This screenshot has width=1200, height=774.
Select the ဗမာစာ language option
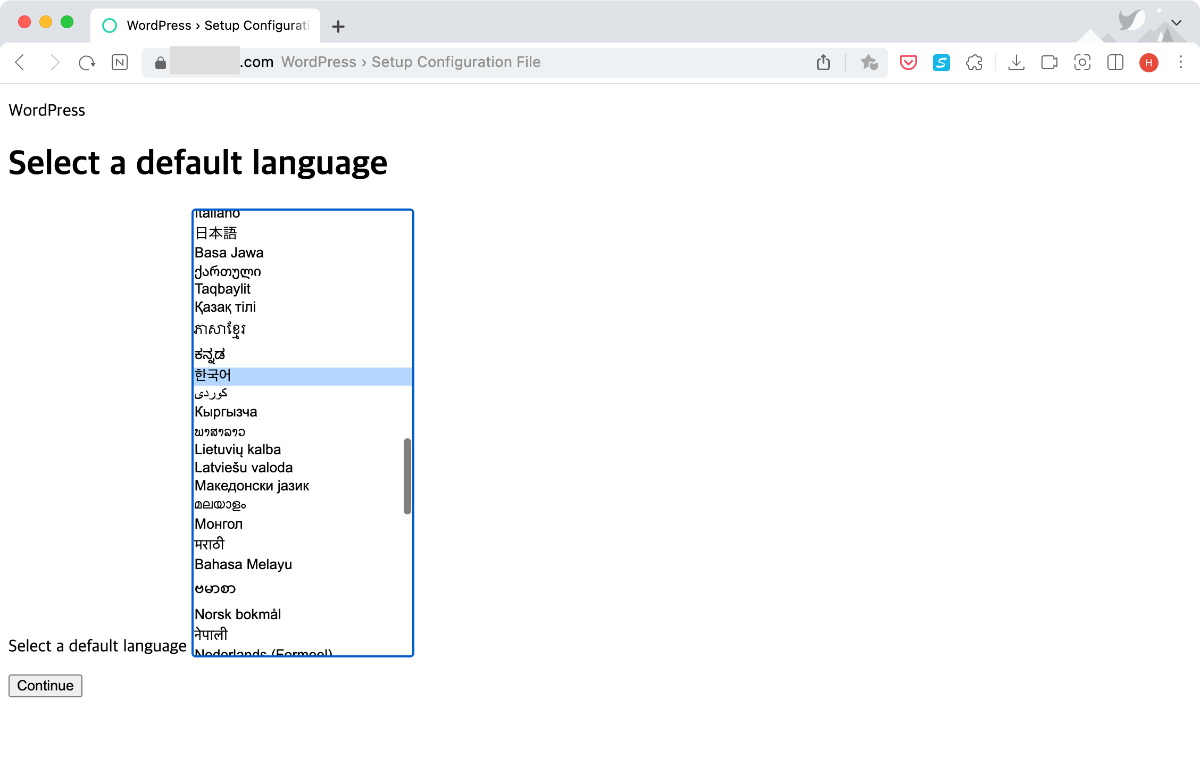click(303, 589)
